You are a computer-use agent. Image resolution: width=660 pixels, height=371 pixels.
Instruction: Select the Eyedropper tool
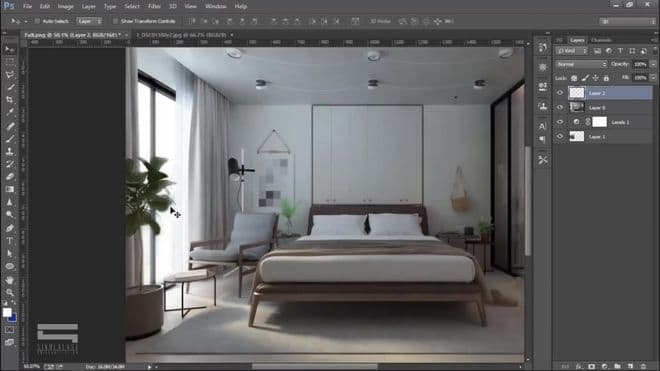pos(9,112)
